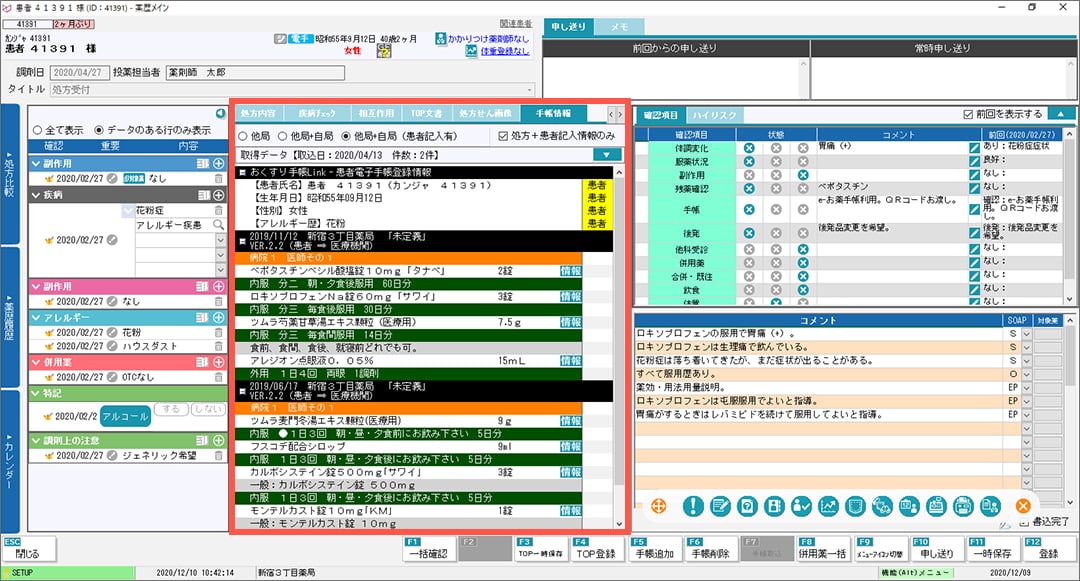The width and height of the screenshot is (1080, 581).
Task: Delete the OTCなし entry
Action: (218, 377)
